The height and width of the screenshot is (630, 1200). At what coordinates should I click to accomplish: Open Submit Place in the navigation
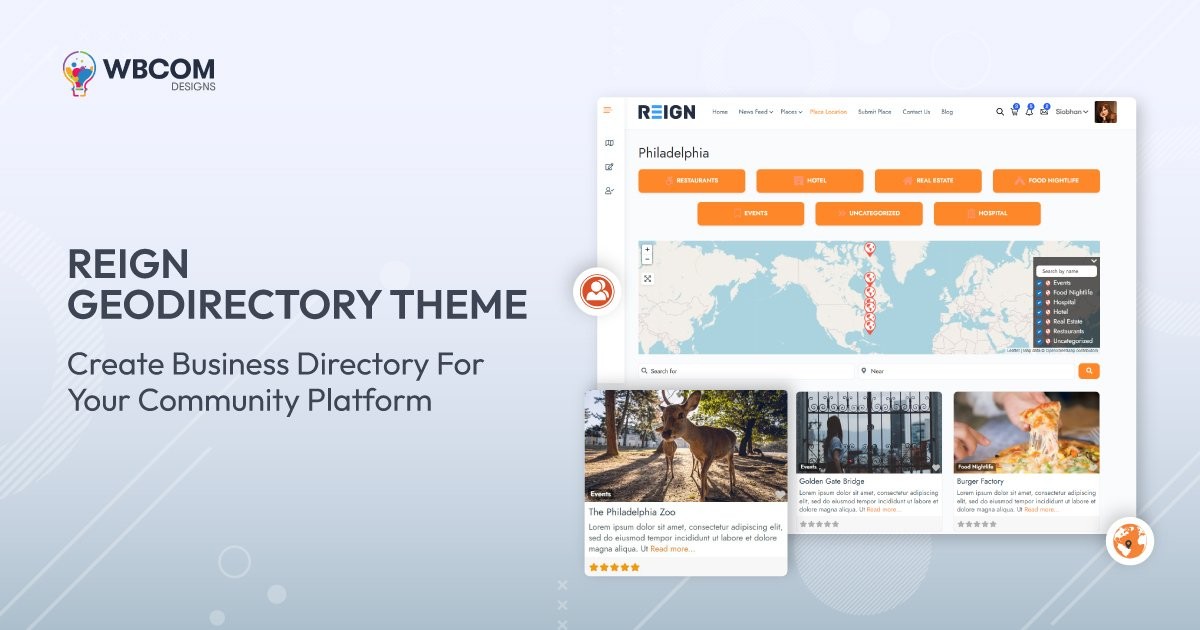pos(874,112)
